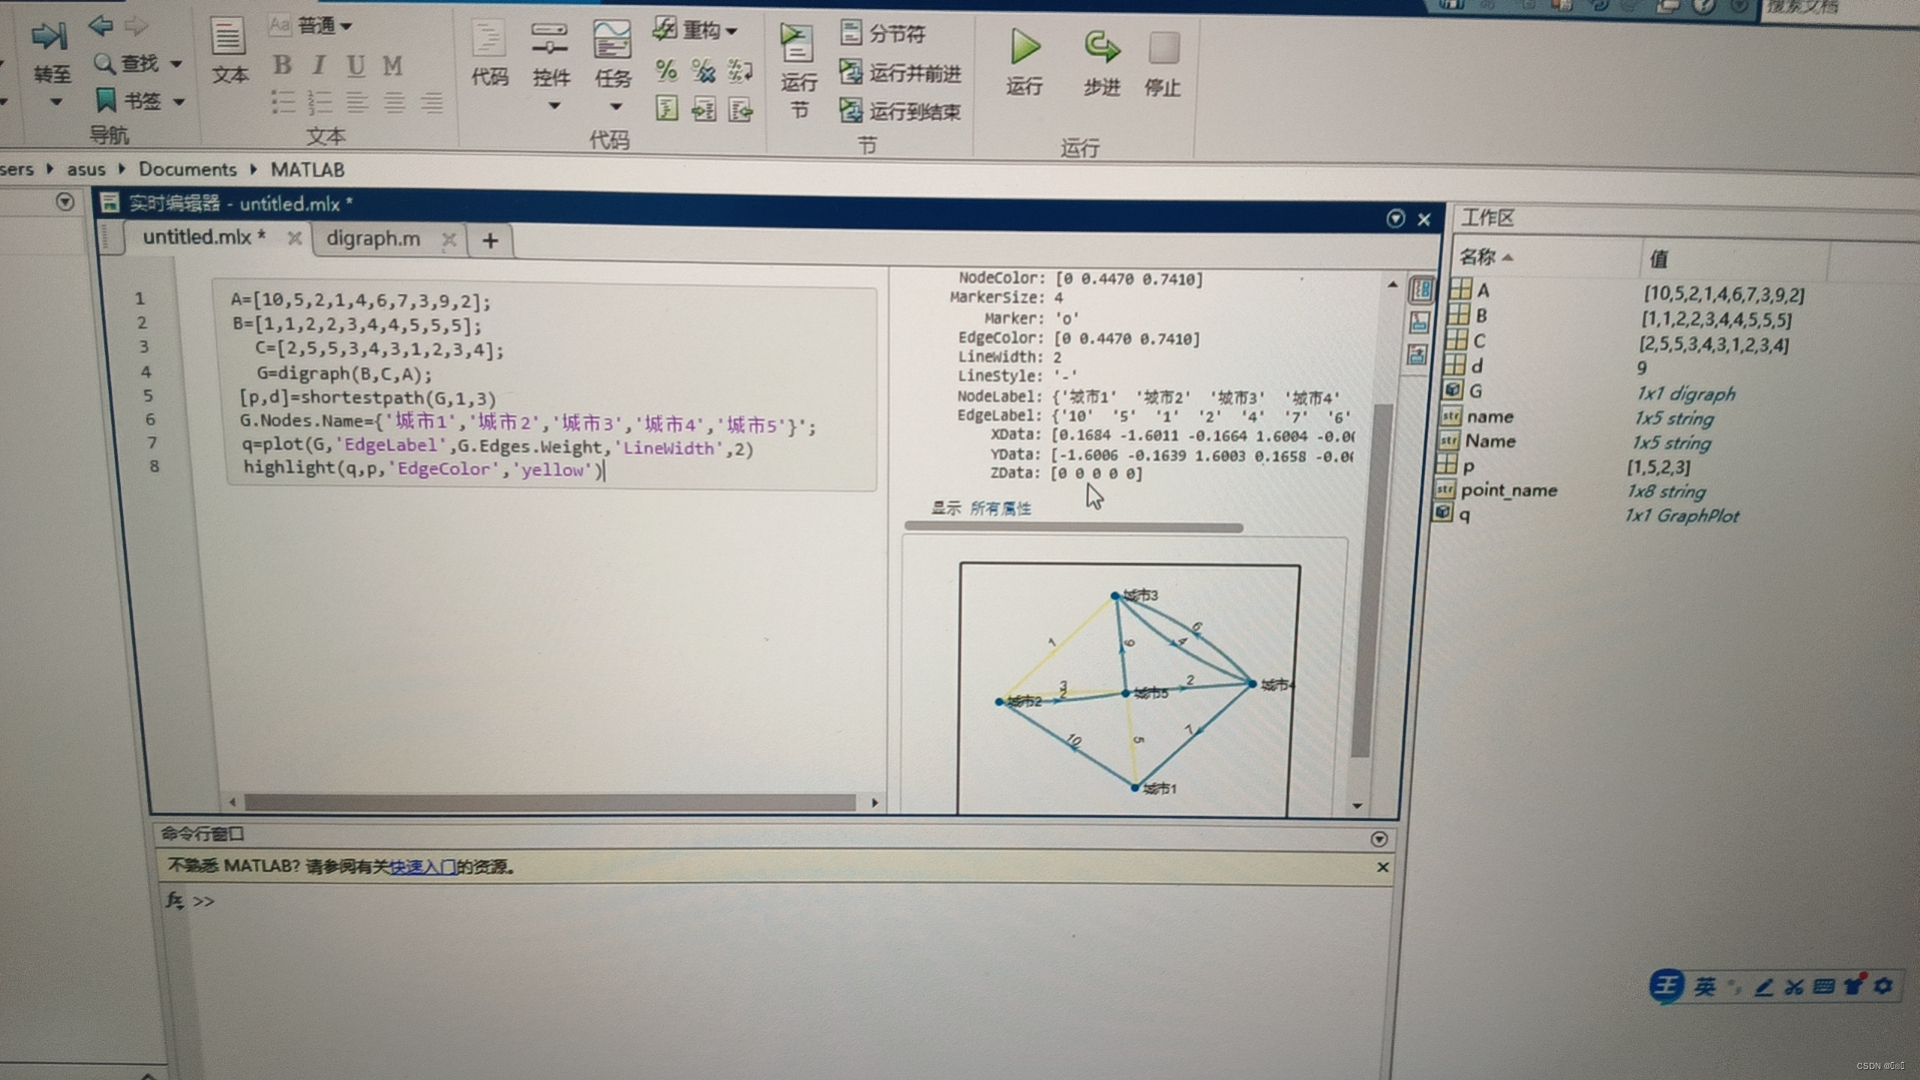Click the output pane horizontal scrollbar
Screen dimensions: 1920x1080
point(1073,527)
